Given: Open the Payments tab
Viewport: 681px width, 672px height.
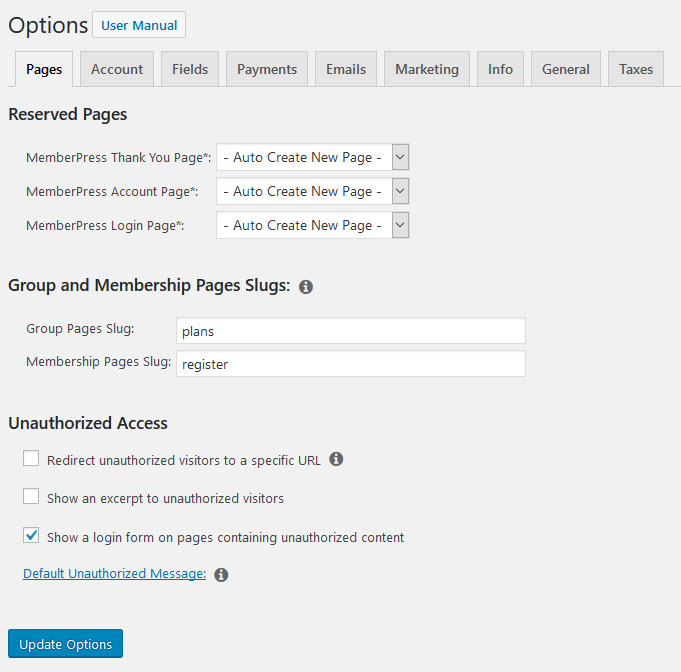Looking at the screenshot, I should coord(267,69).
